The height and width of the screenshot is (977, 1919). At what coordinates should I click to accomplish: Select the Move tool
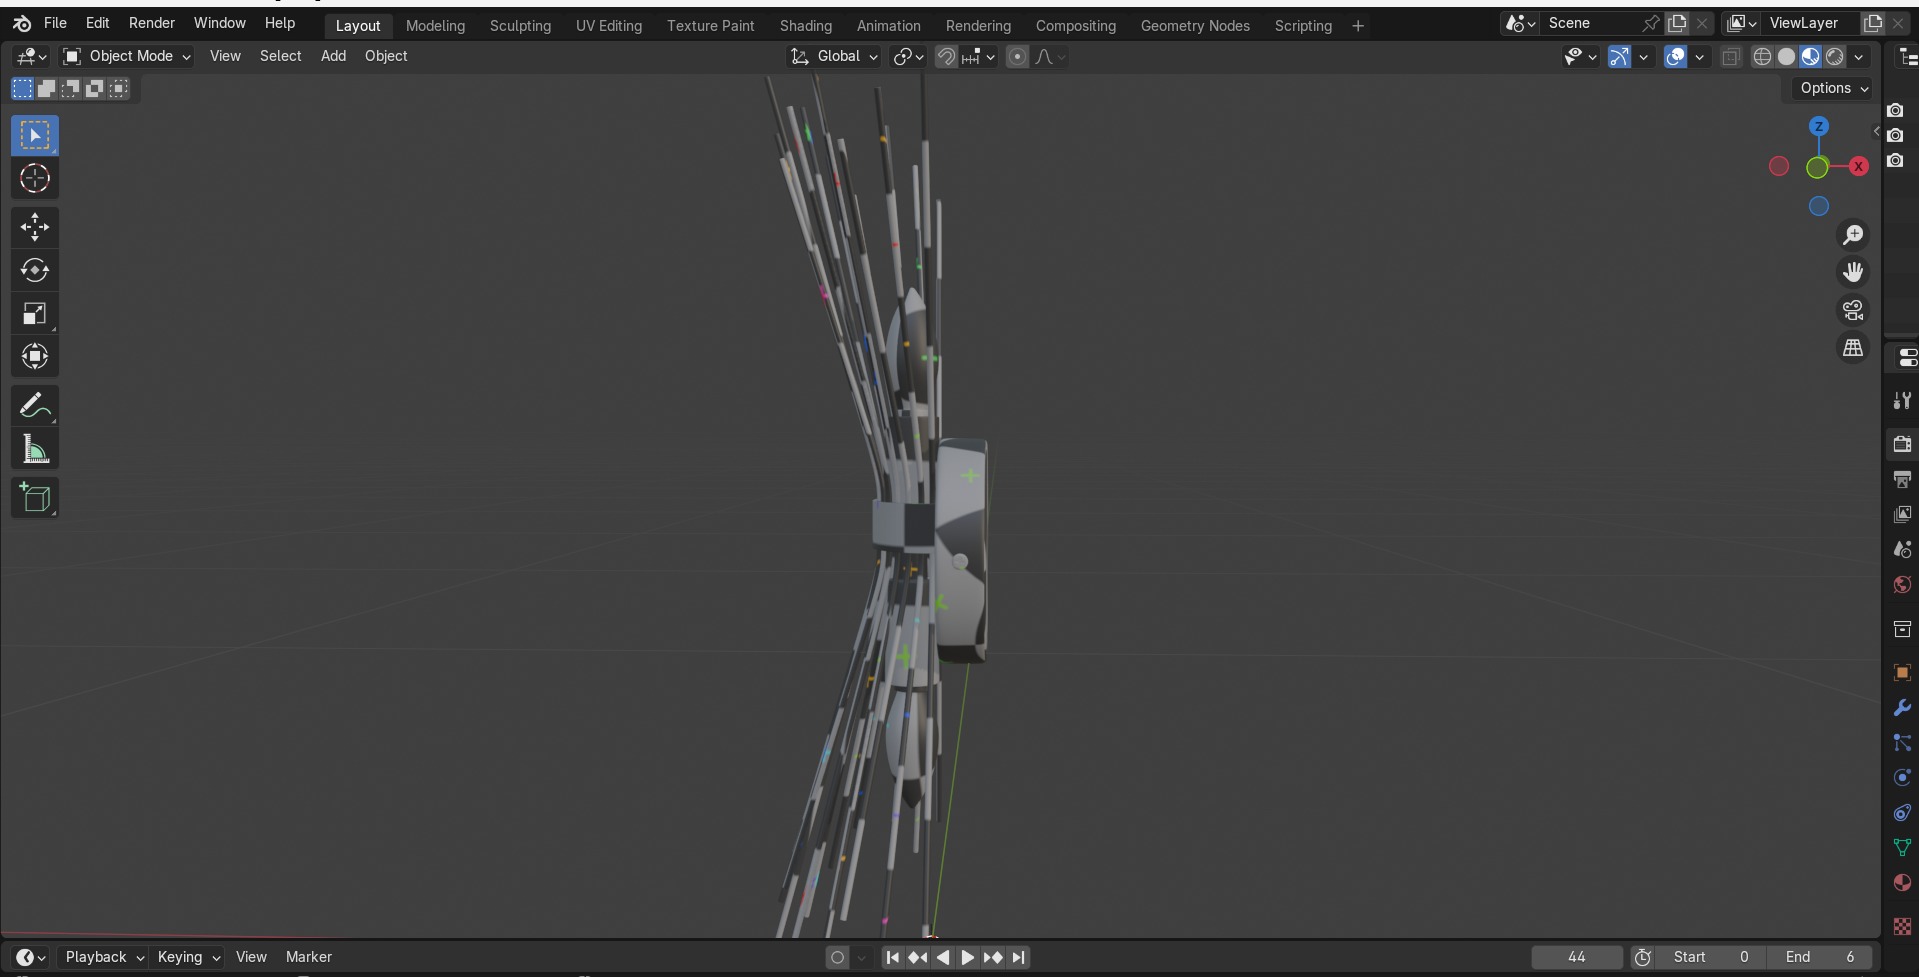35,227
